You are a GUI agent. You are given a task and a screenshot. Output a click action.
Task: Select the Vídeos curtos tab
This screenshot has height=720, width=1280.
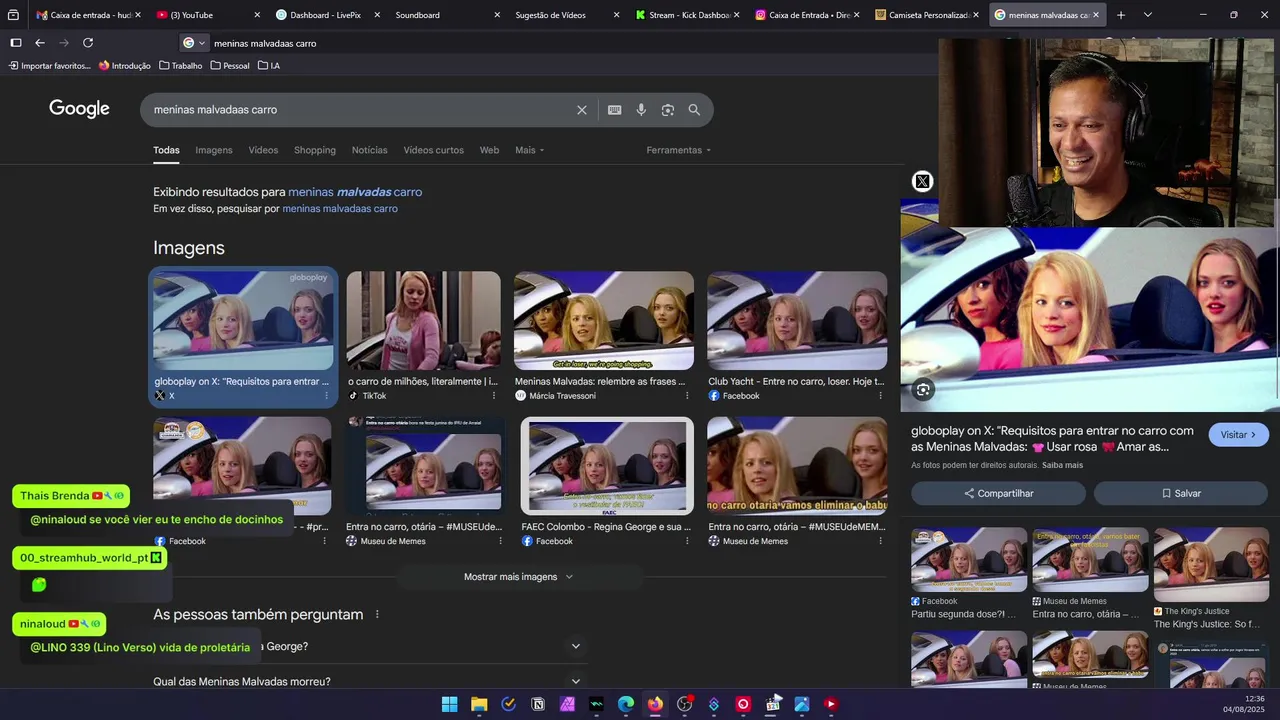click(x=434, y=150)
